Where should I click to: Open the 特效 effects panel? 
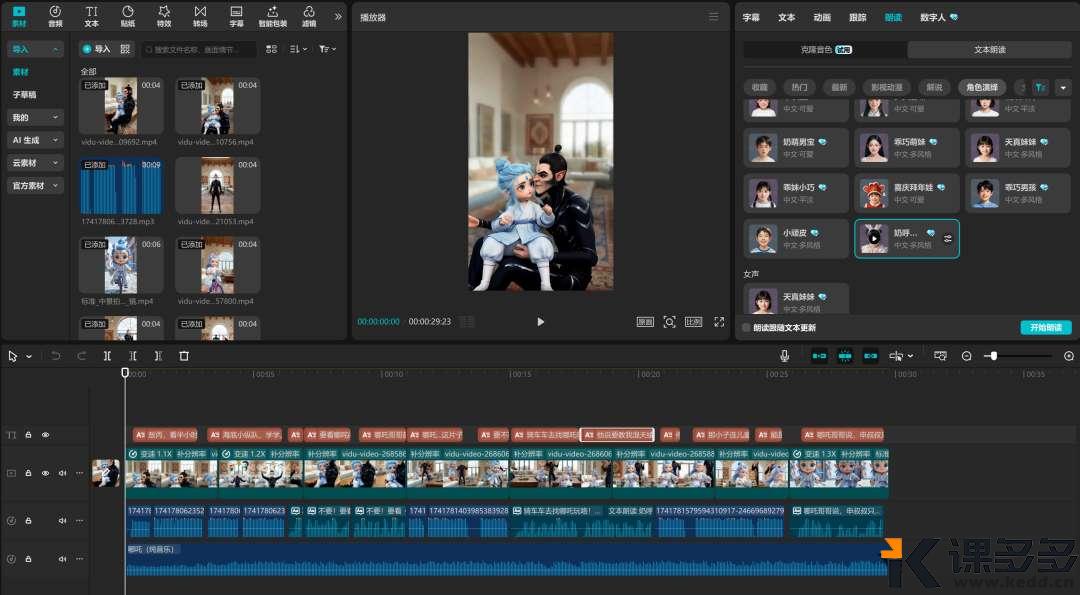coord(164,16)
